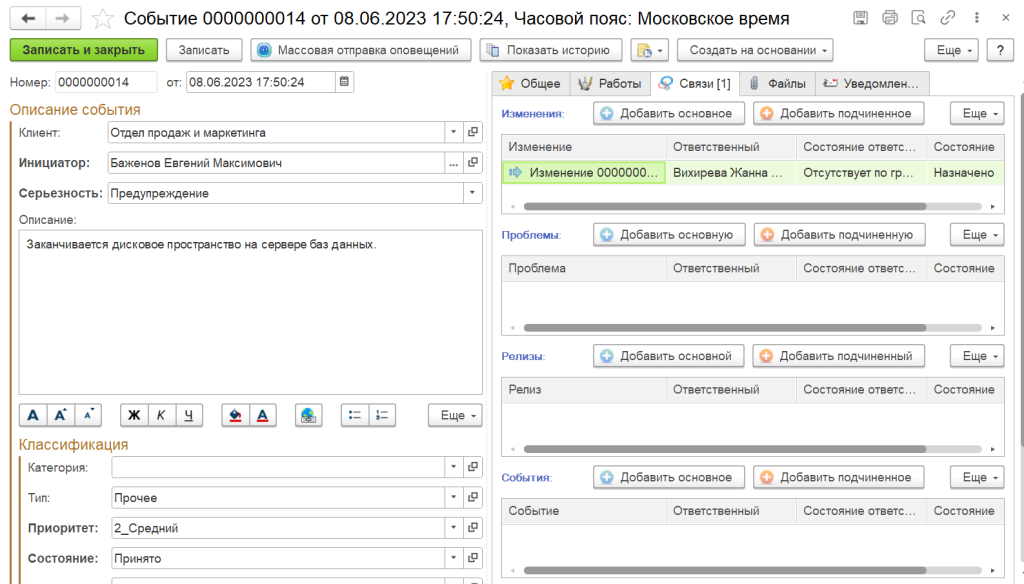Viewport: 1024px width, 584px height.
Task: Pick the text background fill color
Action: click(235, 415)
